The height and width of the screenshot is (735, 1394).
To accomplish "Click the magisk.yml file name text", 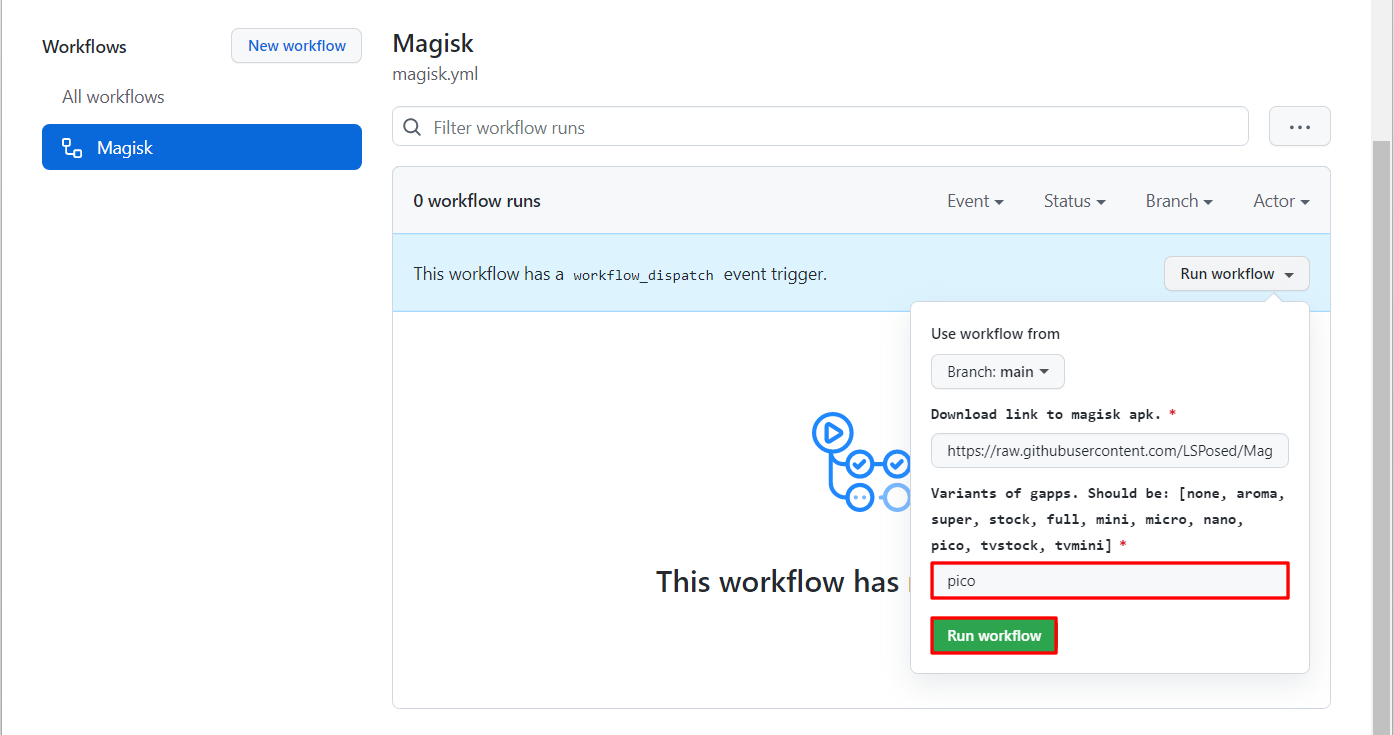I will pos(435,74).
